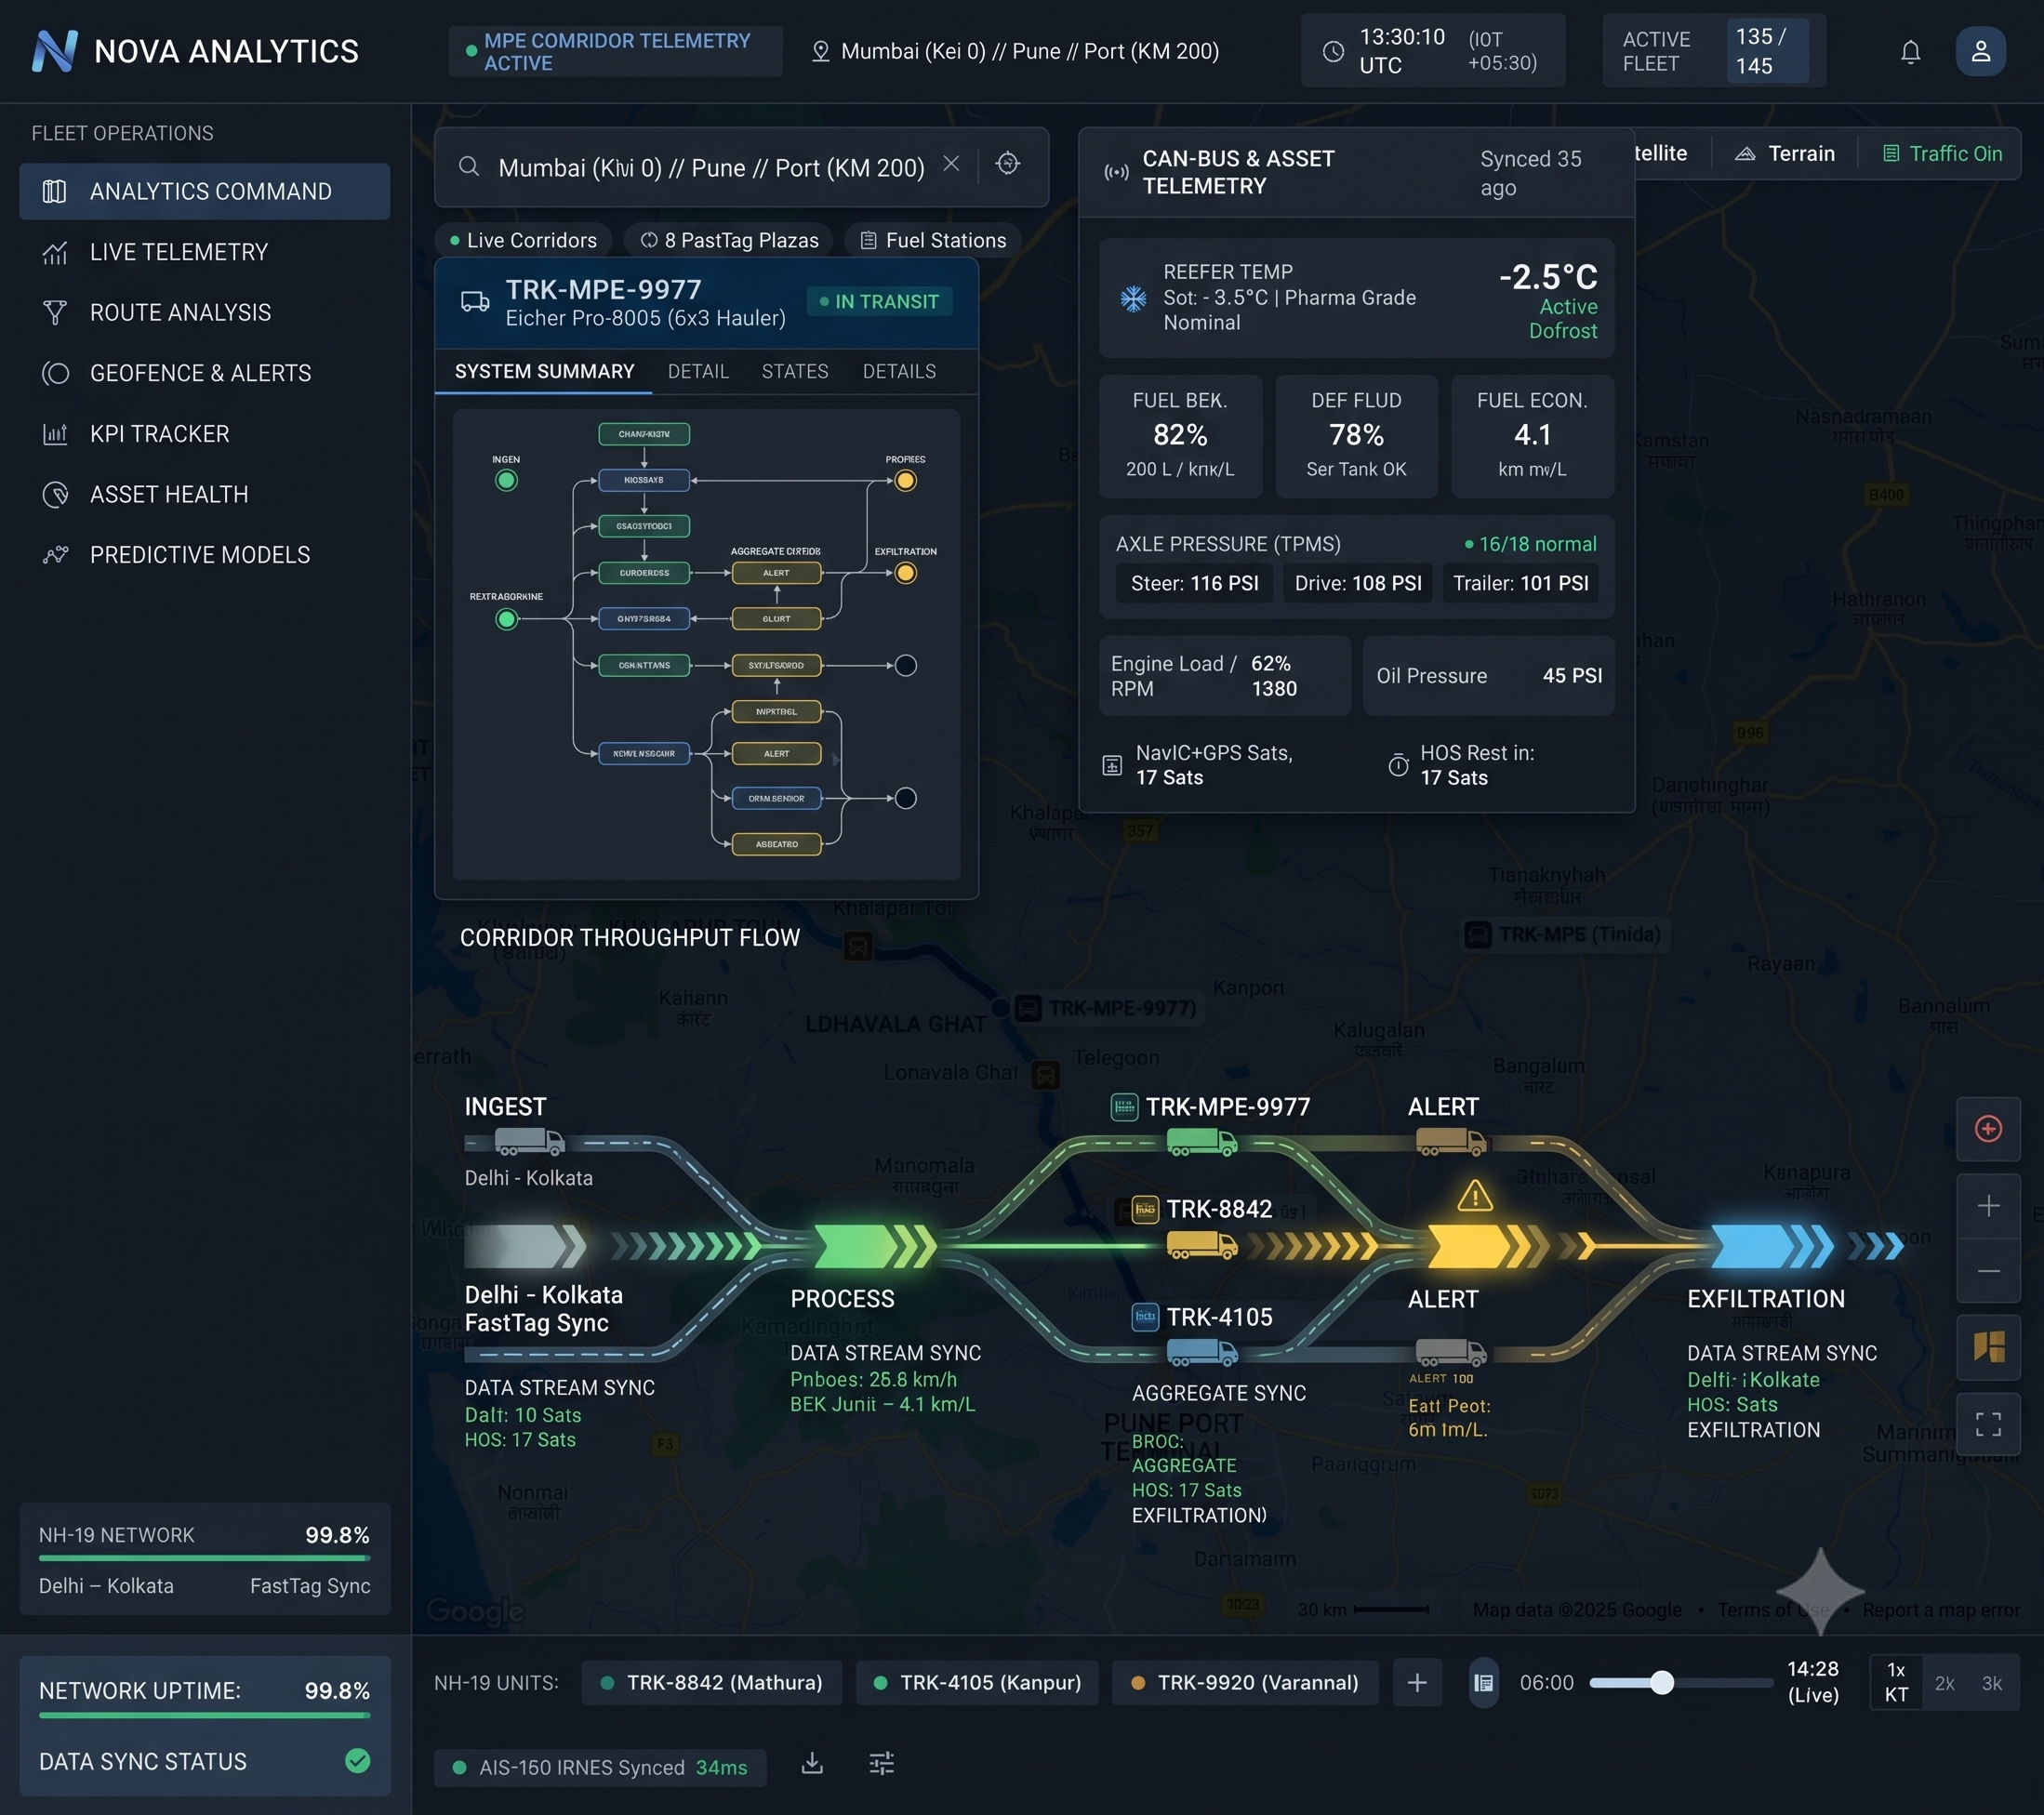Click the locate target icon in search bar
Image resolution: width=2044 pixels, height=1815 pixels.
(1008, 164)
